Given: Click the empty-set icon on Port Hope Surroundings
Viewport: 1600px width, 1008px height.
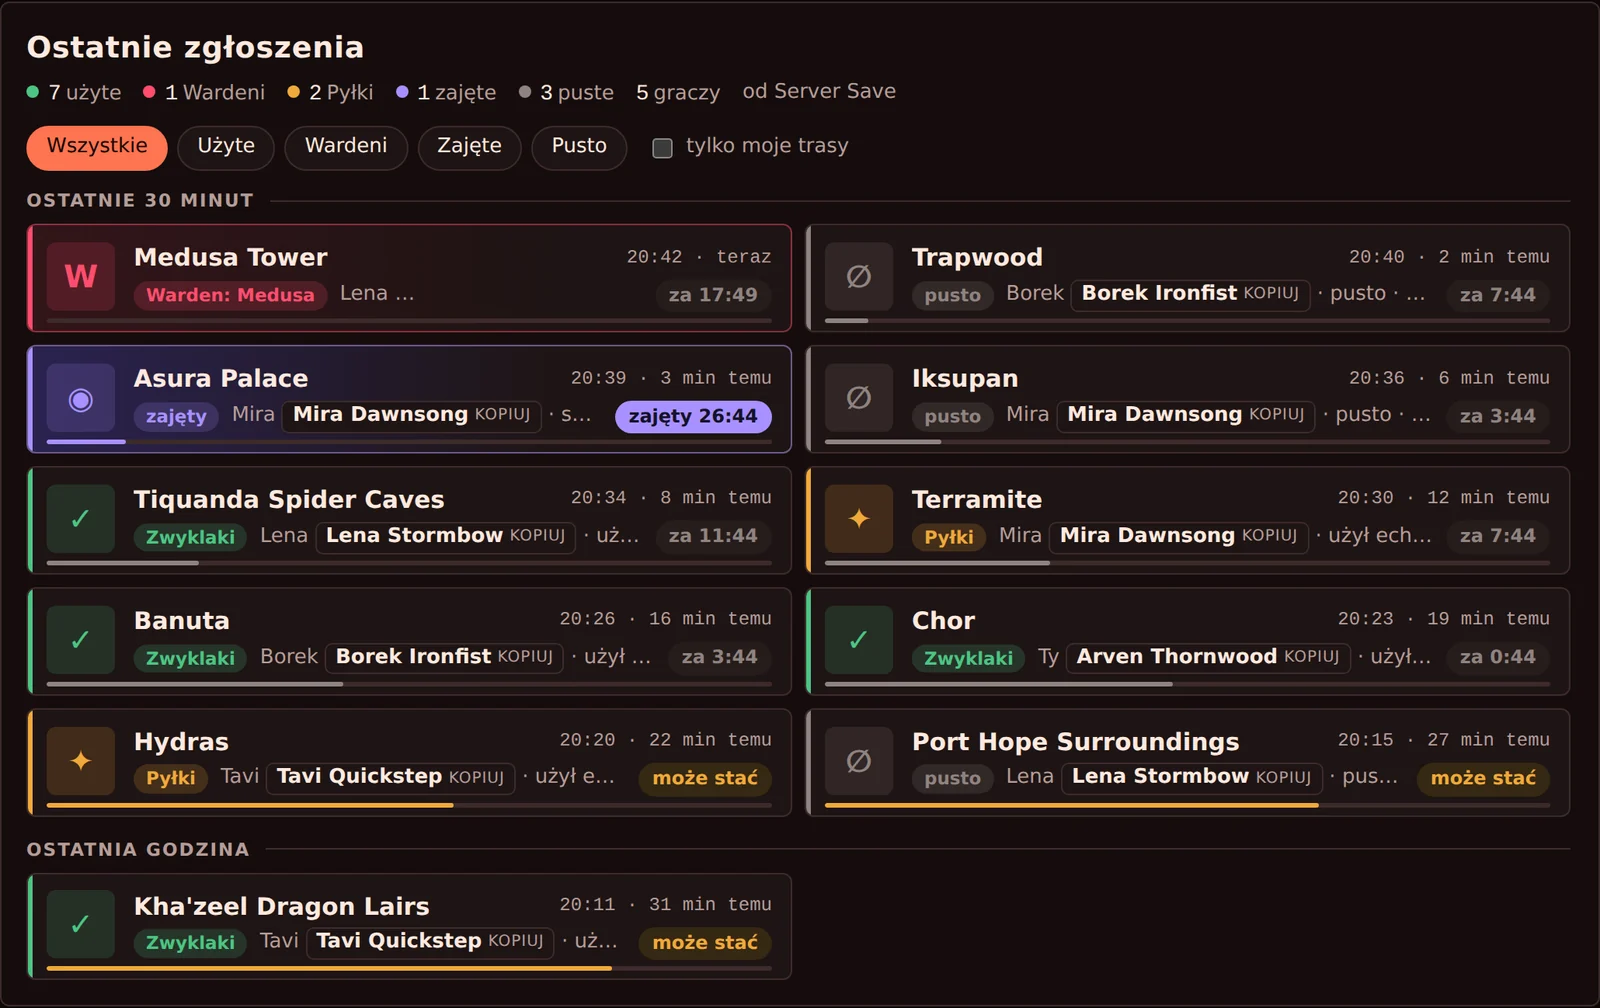Looking at the screenshot, I should point(859,761).
